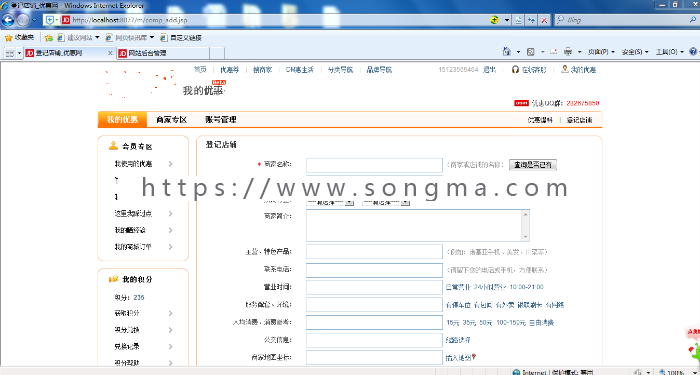This screenshot has height=375, width=700.
Task: Click the person icon in top right nav
Action: point(565,69)
